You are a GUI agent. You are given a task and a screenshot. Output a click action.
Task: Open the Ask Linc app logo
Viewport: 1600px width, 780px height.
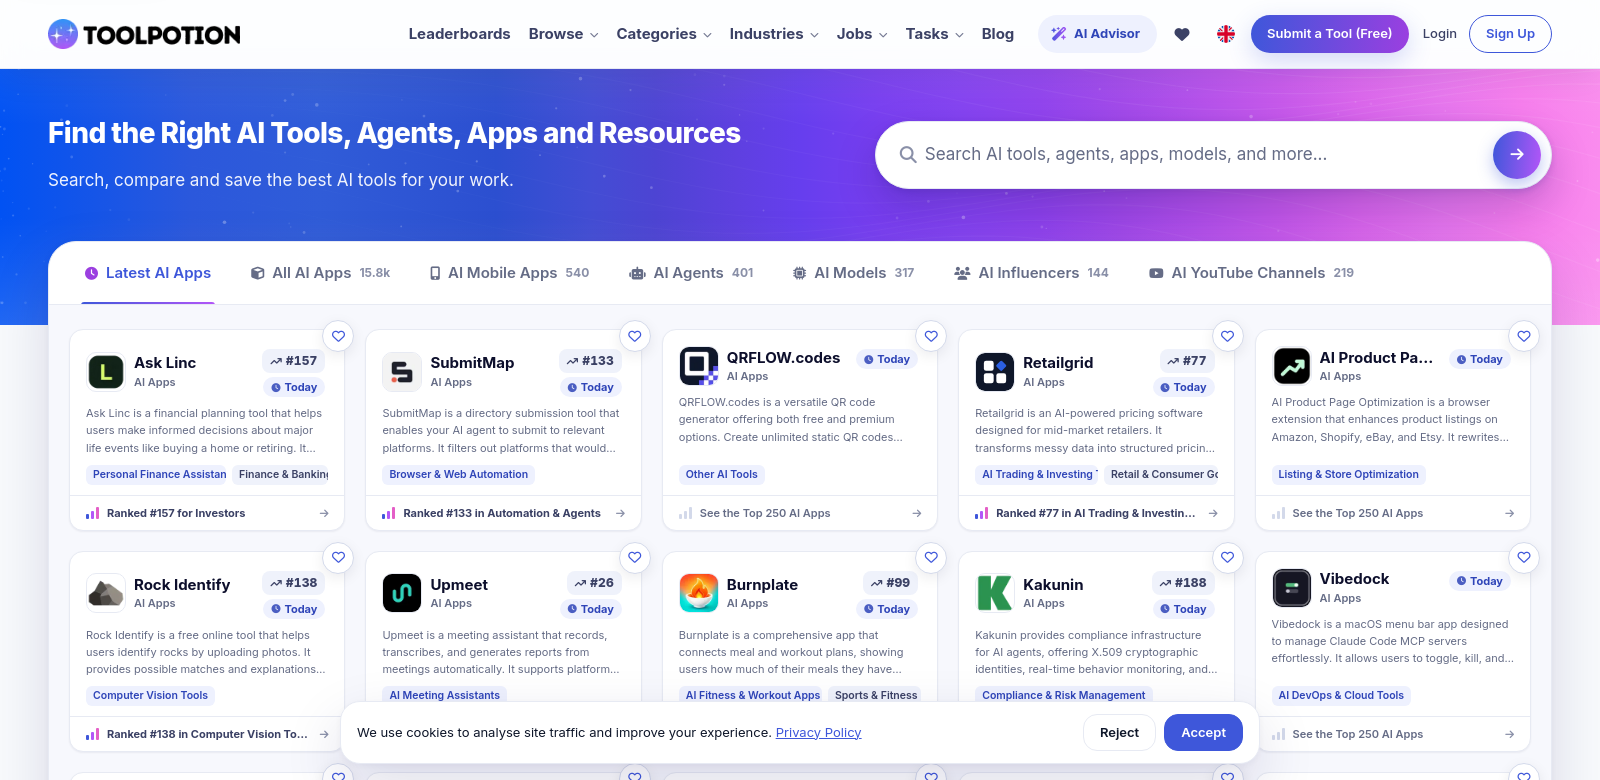105,372
